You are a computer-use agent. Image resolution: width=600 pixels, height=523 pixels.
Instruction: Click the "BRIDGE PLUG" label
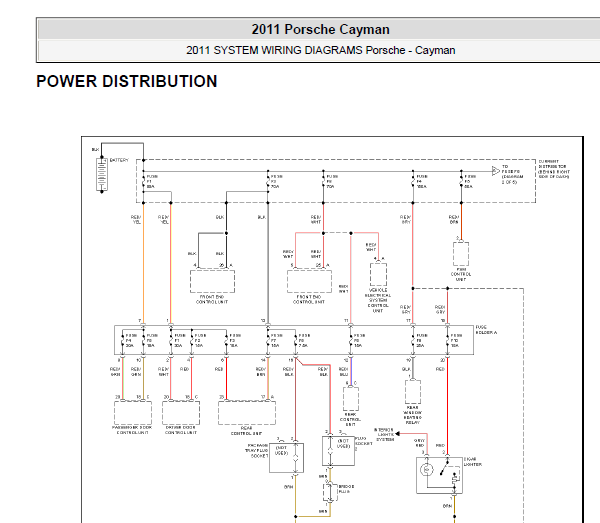click(x=346, y=489)
